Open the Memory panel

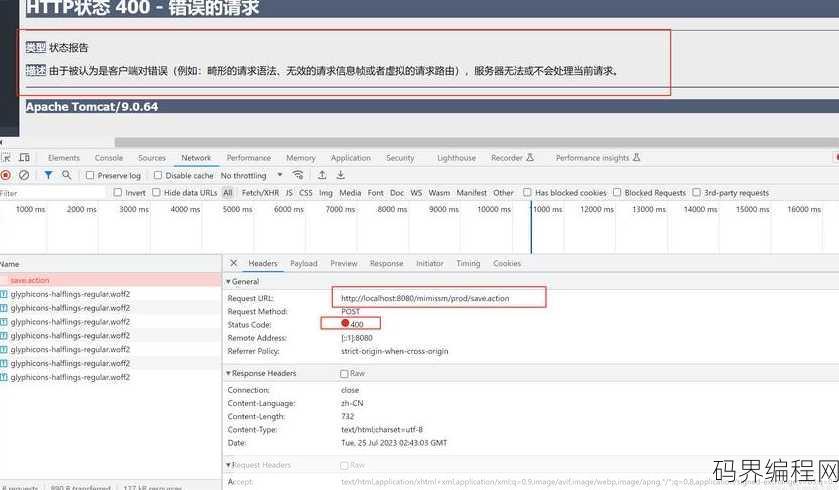(301, 158)
